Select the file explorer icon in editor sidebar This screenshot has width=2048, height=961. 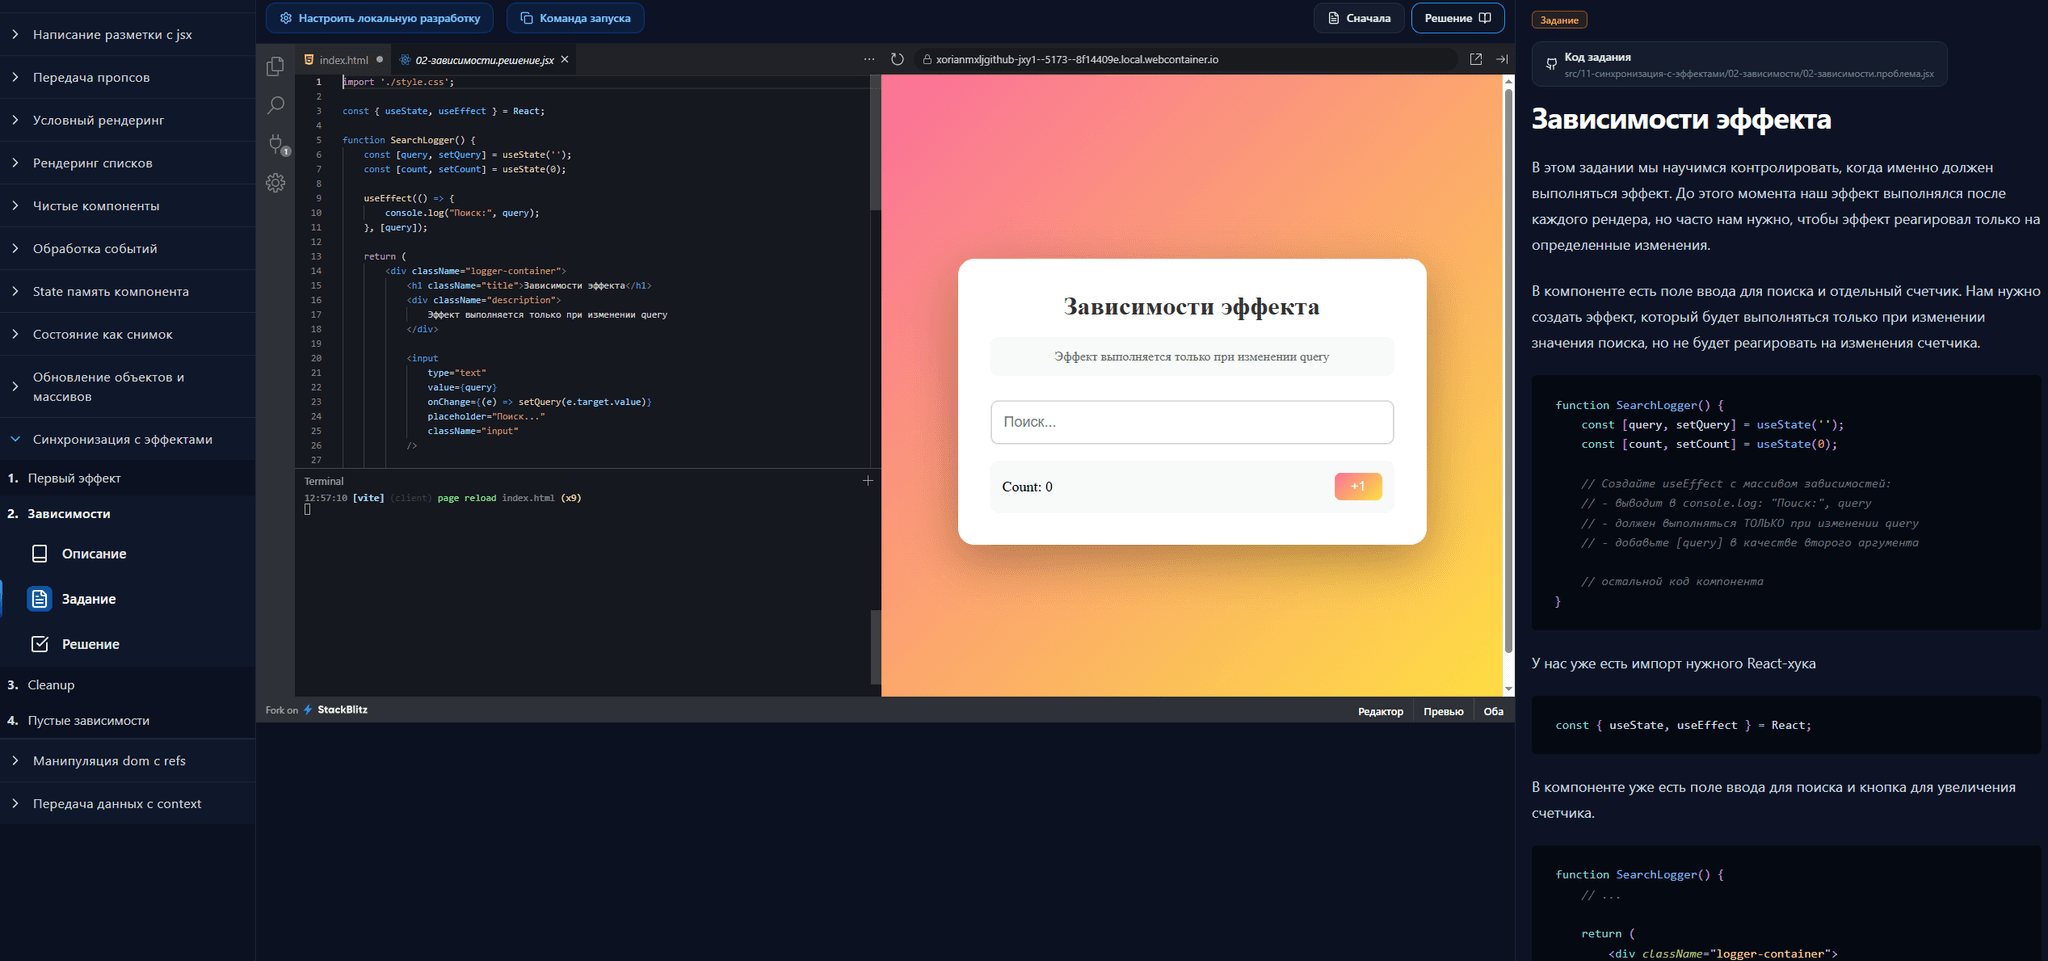[x=276, y=66]
